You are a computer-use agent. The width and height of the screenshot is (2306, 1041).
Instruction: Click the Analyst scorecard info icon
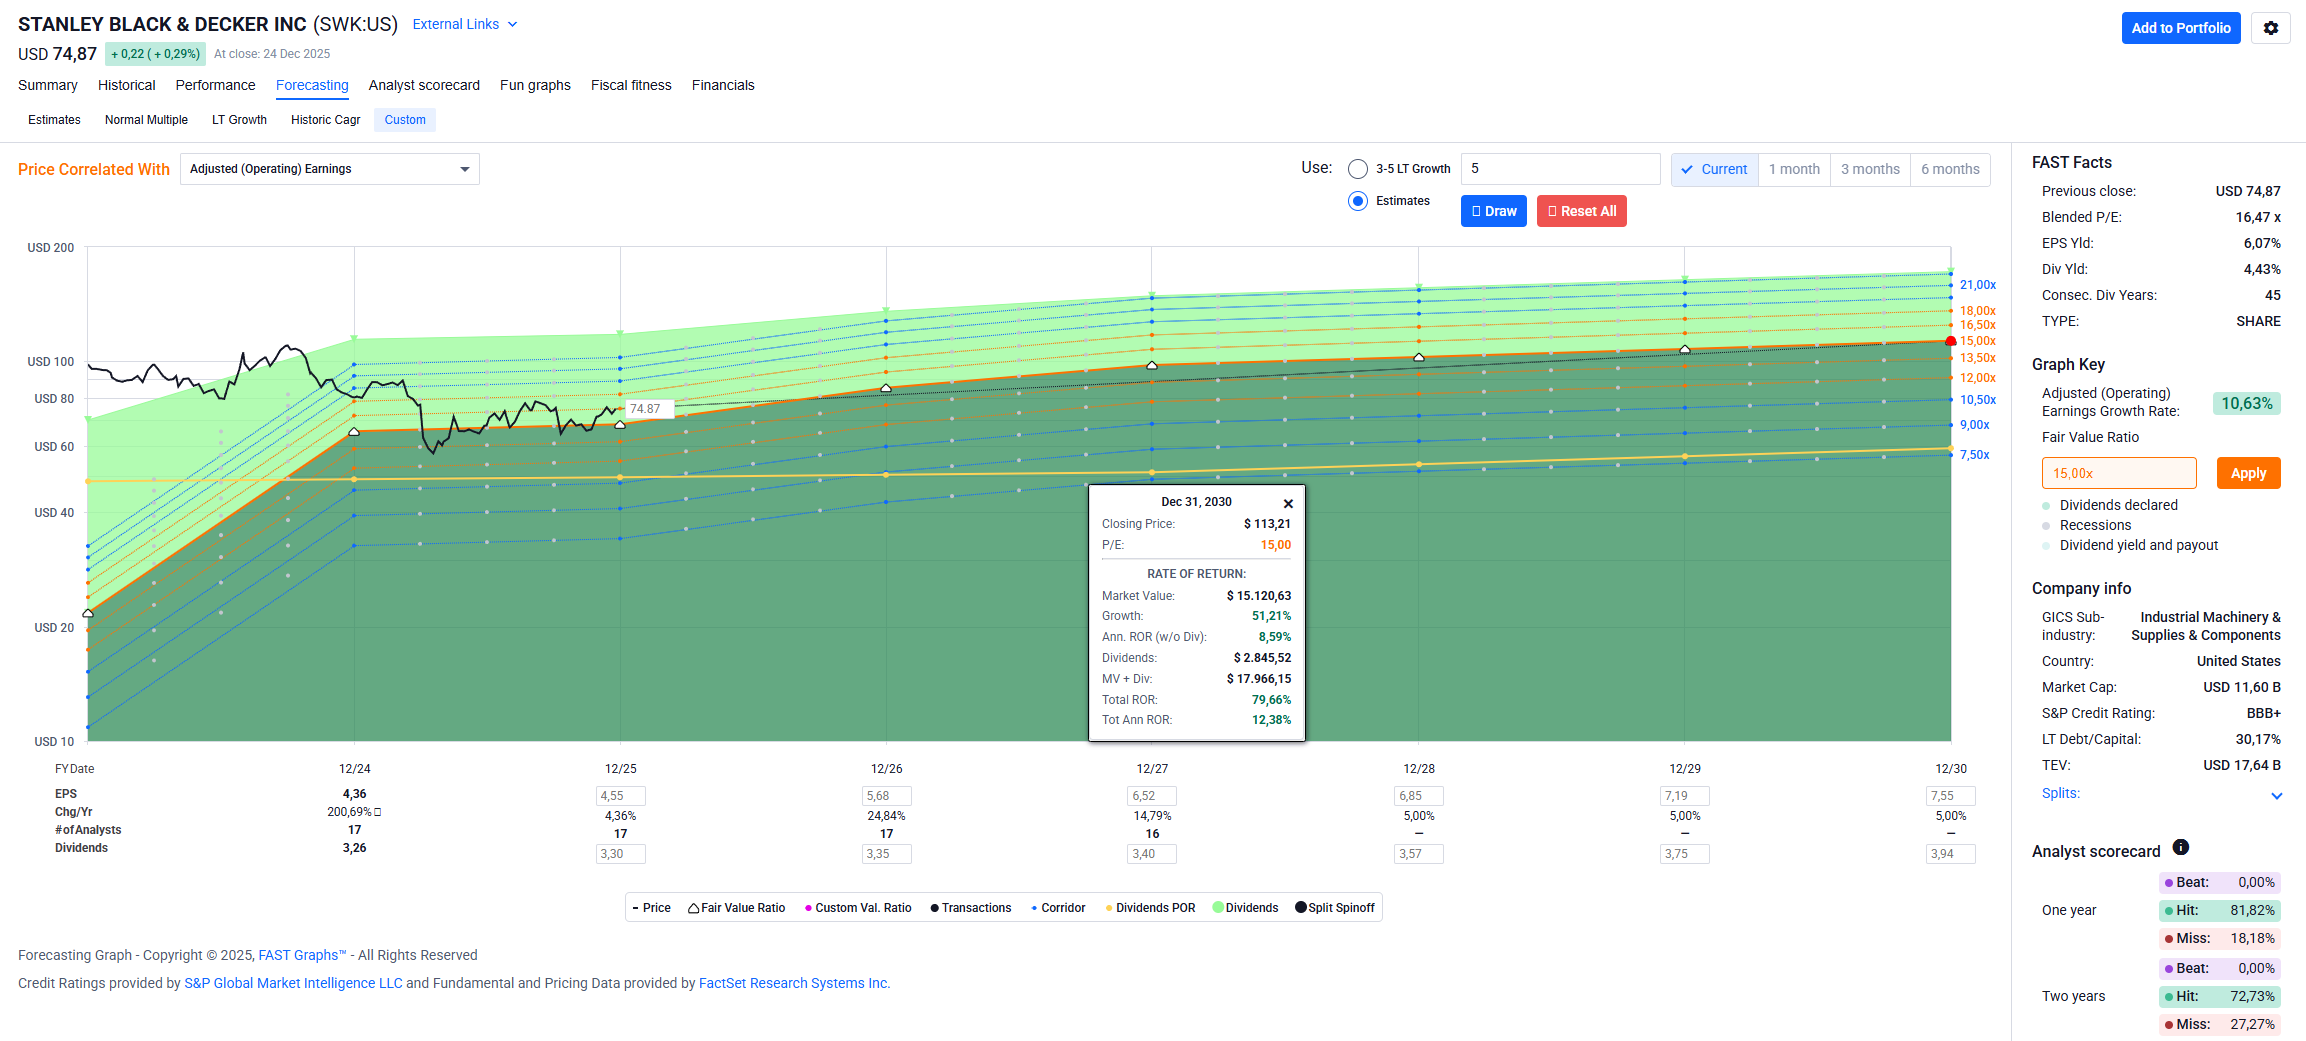pos(2181,848)
